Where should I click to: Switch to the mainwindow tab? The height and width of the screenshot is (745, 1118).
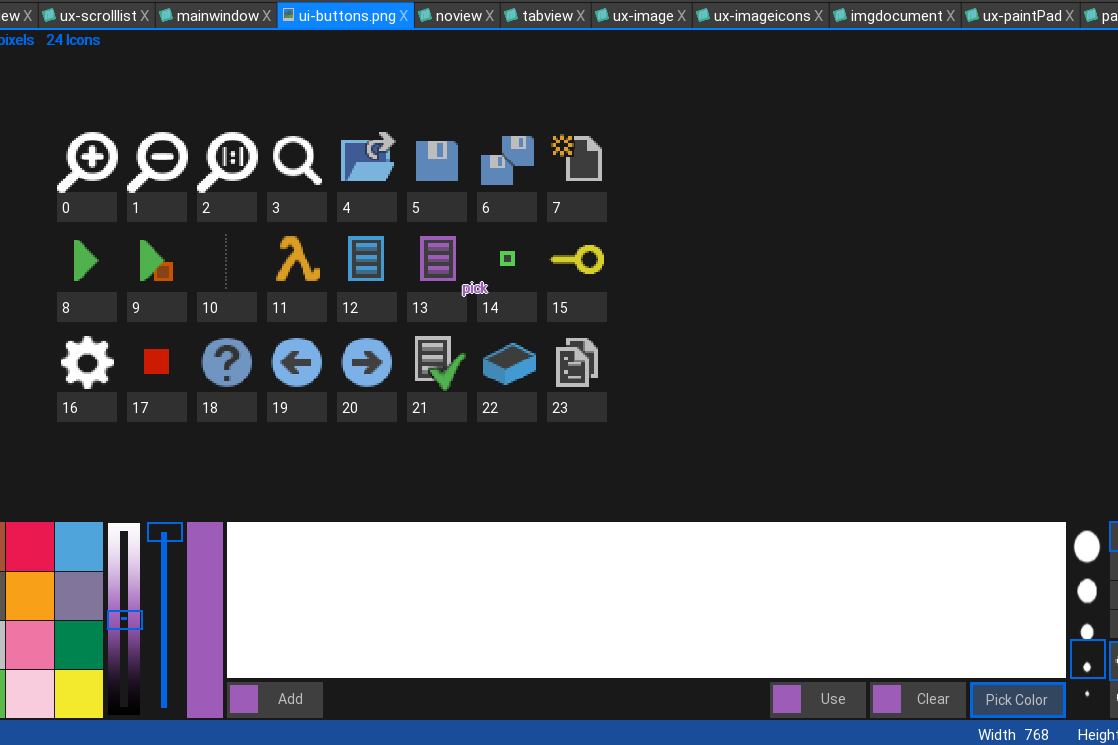tap(217, 16)
